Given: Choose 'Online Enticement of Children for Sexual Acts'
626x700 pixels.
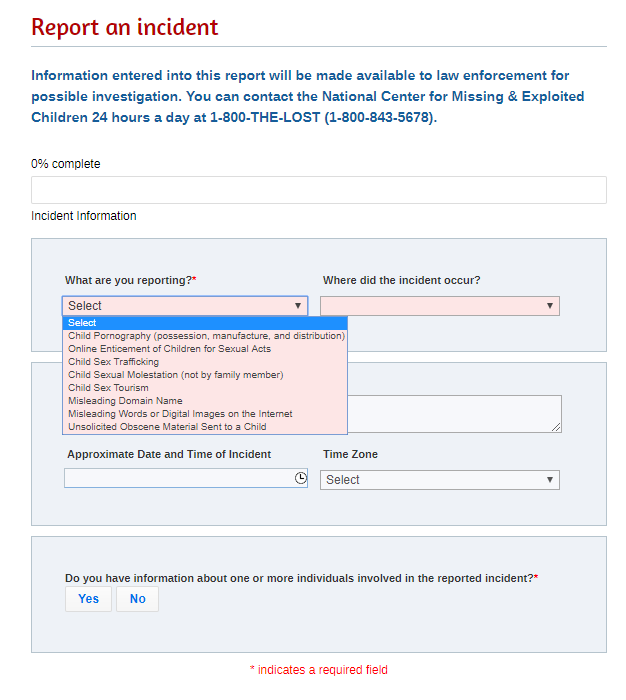Looking at the screenshot, I should click(170, 349).
